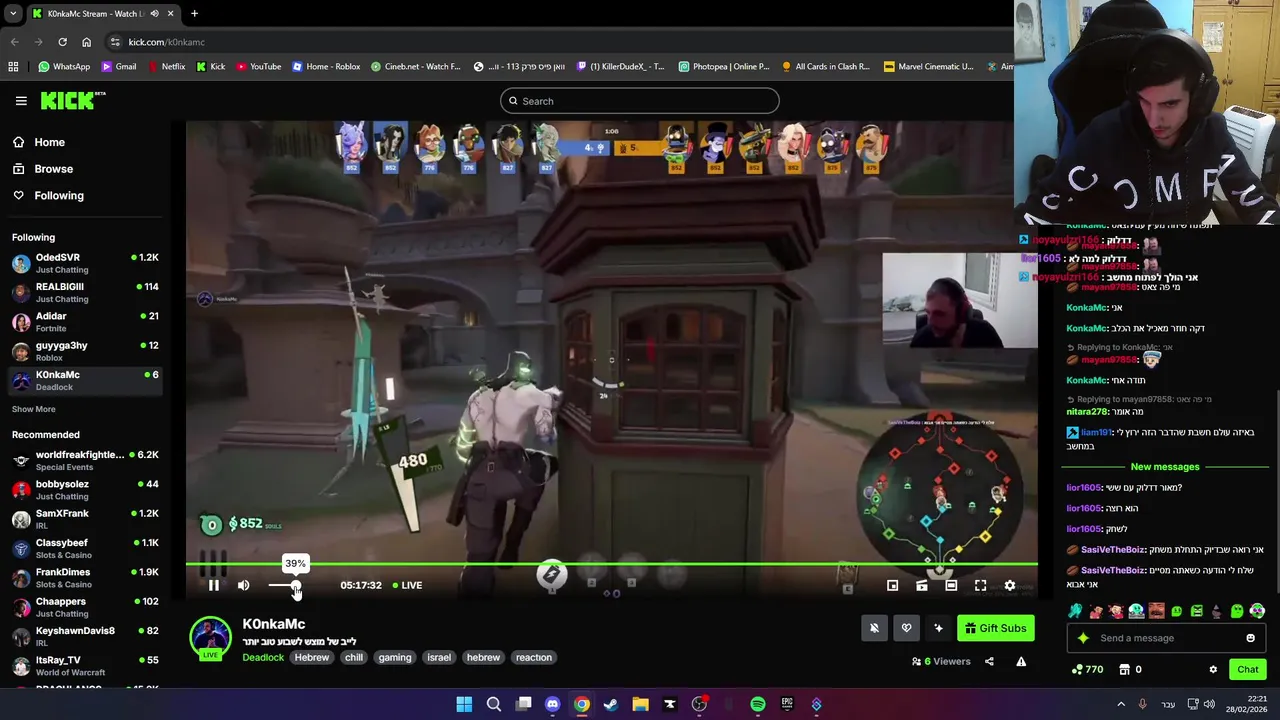Click the Hebrew language tag
Image resolution: width=1280 pixels, height=720 pixels.
pos(312,657)
